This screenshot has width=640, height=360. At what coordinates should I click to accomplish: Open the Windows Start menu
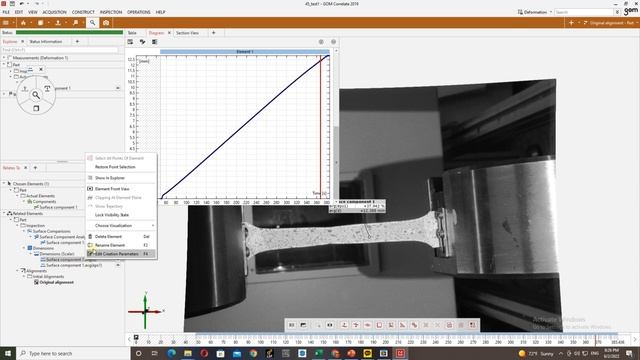point(8,353)
